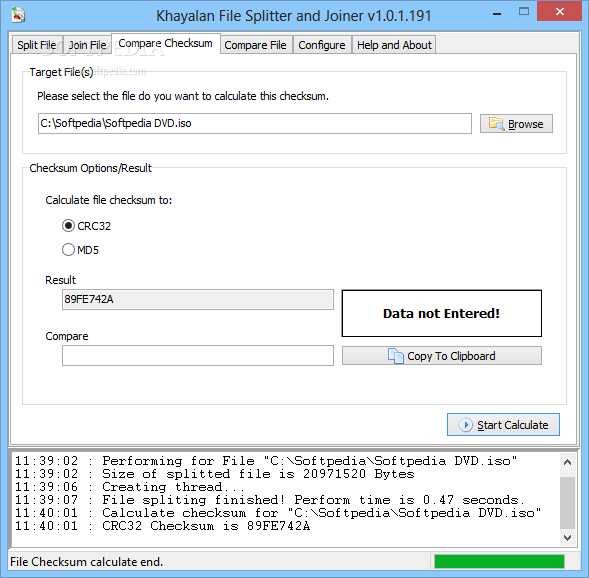This screenshot has height=578, width=589.
Task: Close the Khayalan File Splitter window
Action: pyautogui.click(x=560, y=12)
